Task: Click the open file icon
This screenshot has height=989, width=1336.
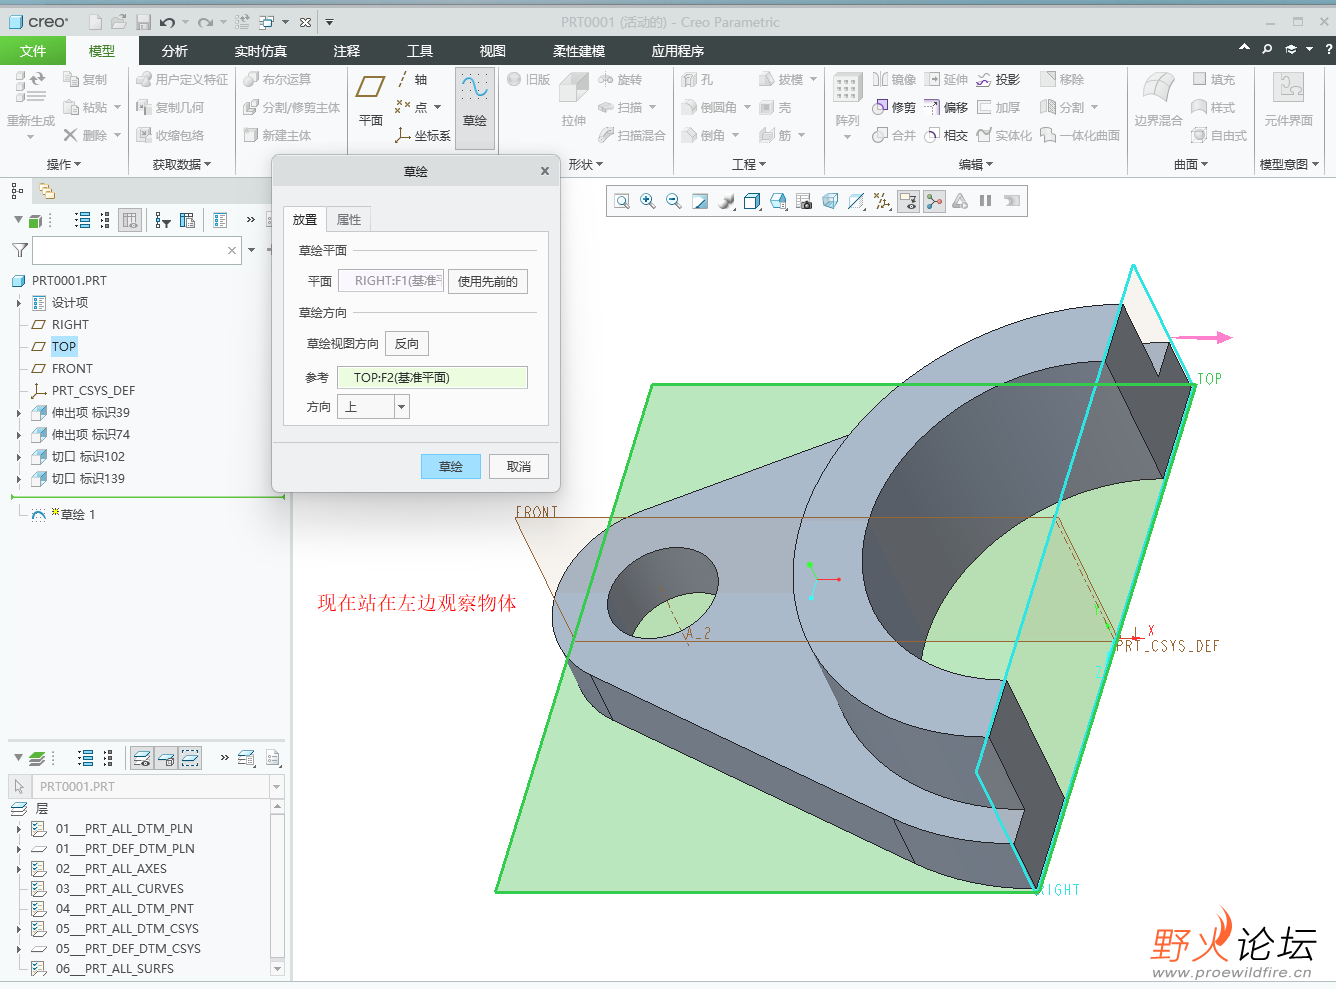Action: (x=119, y=22)
